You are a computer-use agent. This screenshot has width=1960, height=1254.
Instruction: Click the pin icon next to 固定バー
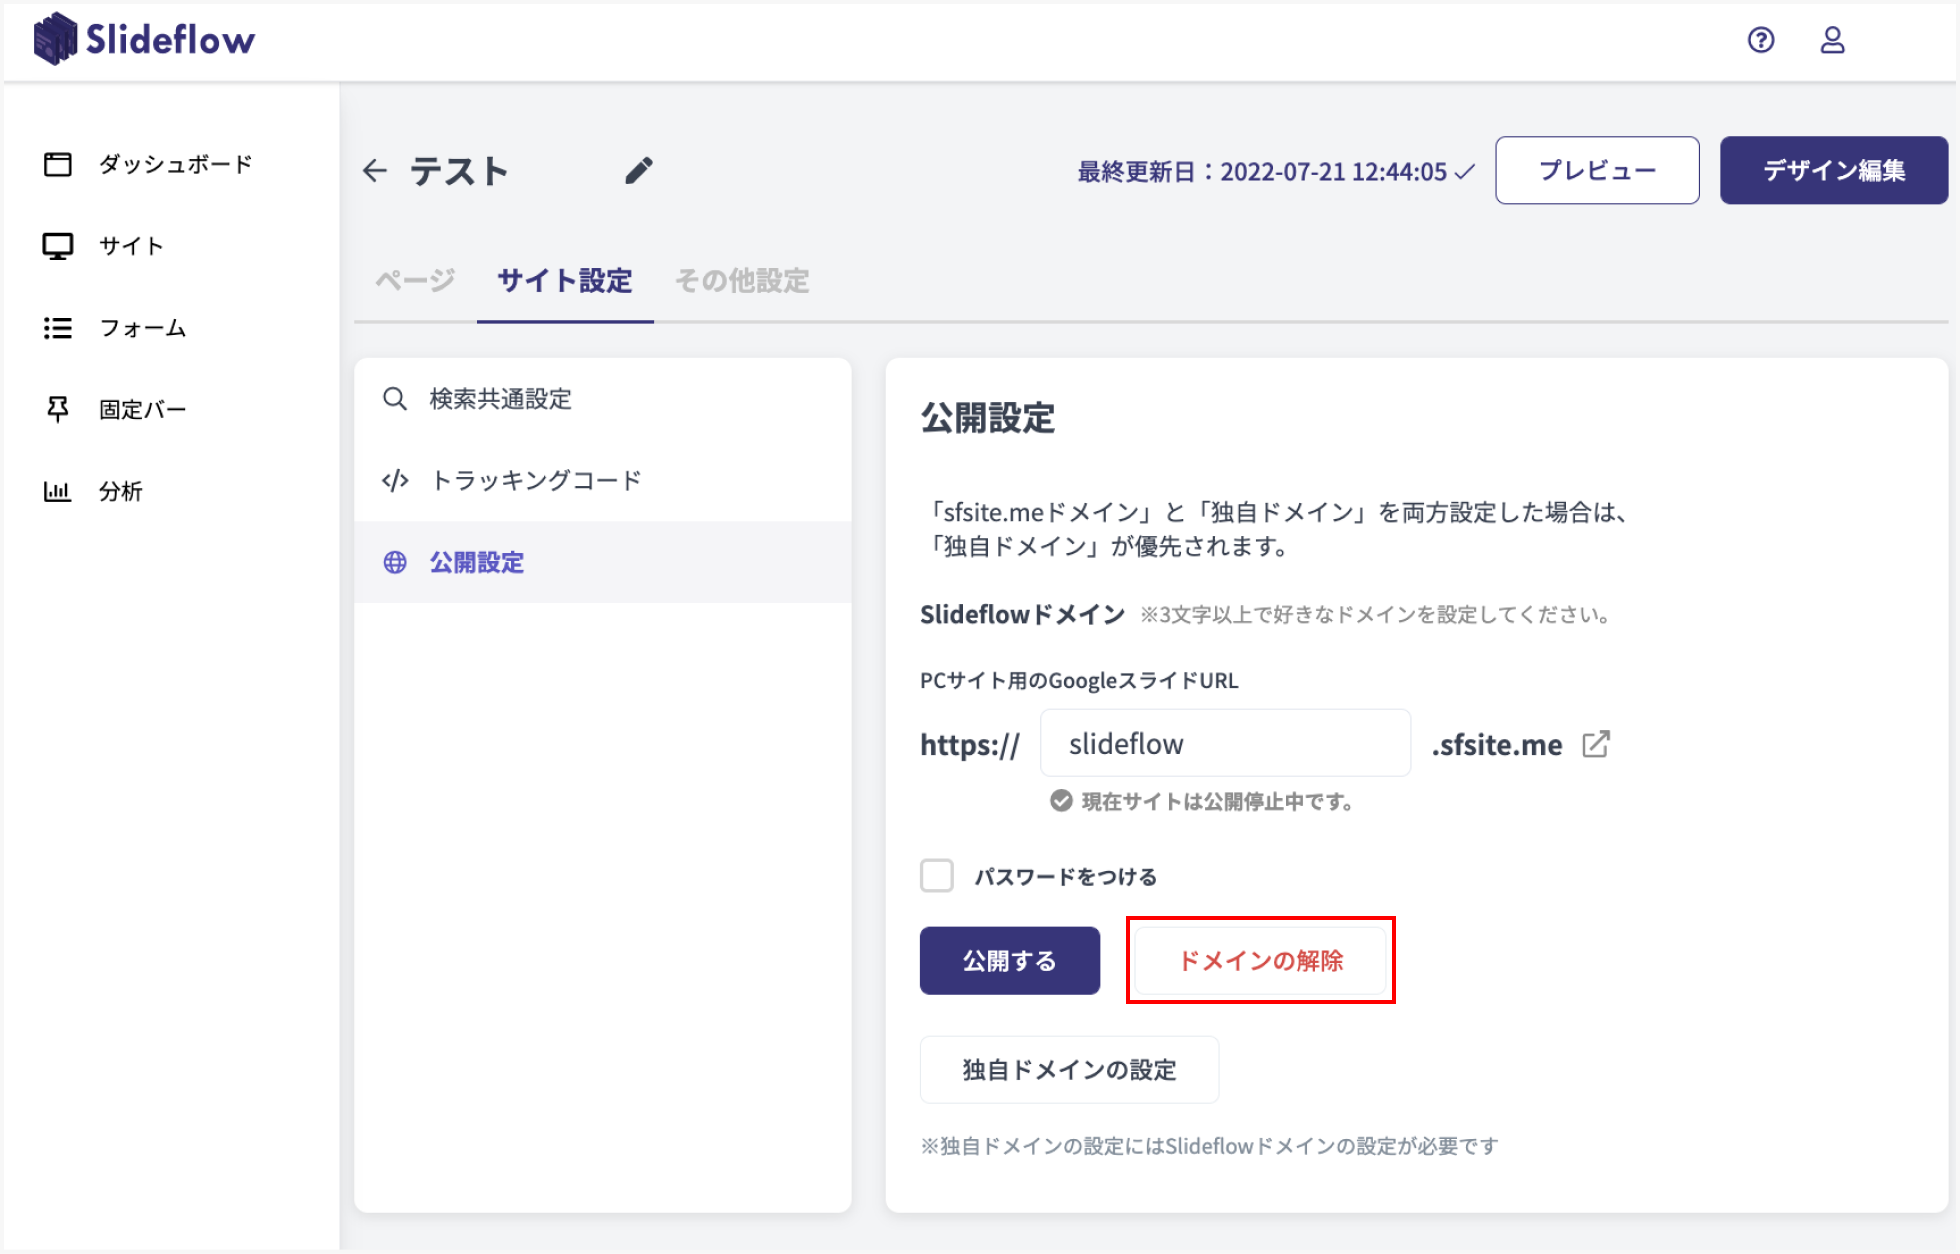point(58,409)
